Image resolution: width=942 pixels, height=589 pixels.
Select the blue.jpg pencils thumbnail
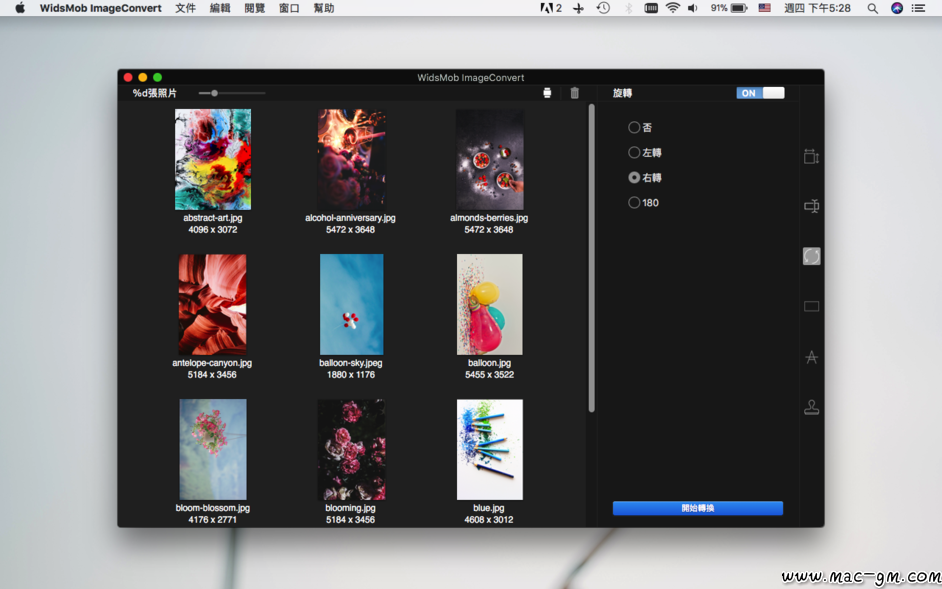pyautogui.click(x=490, y=450)
